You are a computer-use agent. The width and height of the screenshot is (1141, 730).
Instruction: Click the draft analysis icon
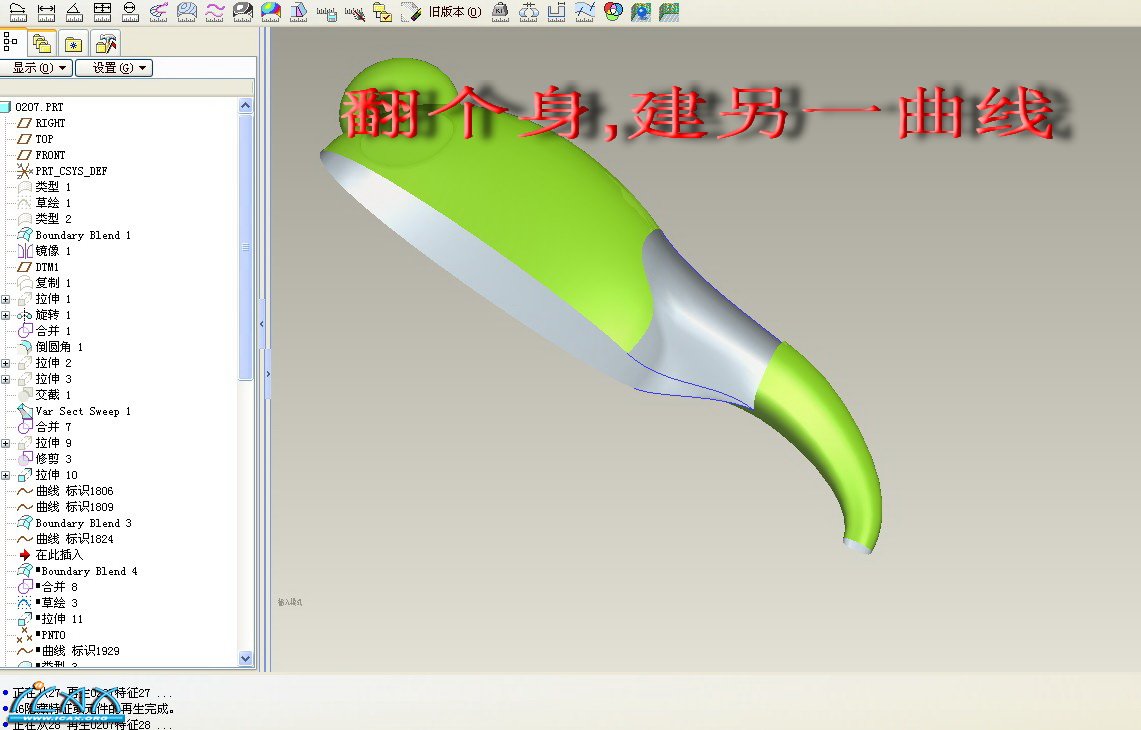pyautogui.click(x=298, y=12)
